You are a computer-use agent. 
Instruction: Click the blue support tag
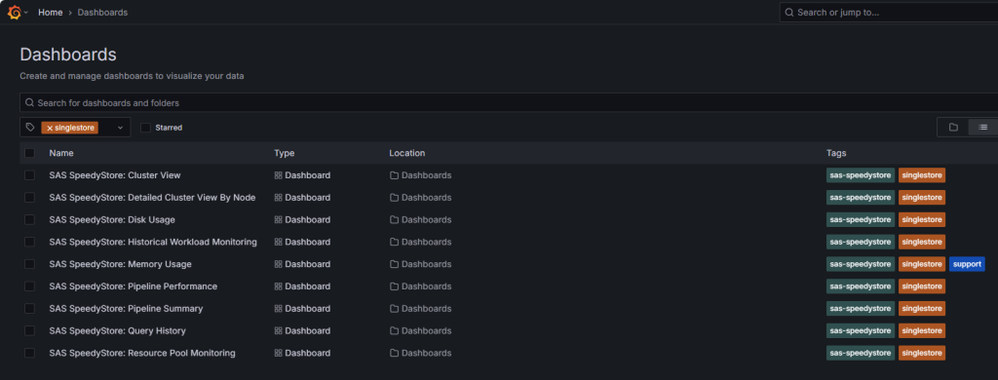click(967, 264)
